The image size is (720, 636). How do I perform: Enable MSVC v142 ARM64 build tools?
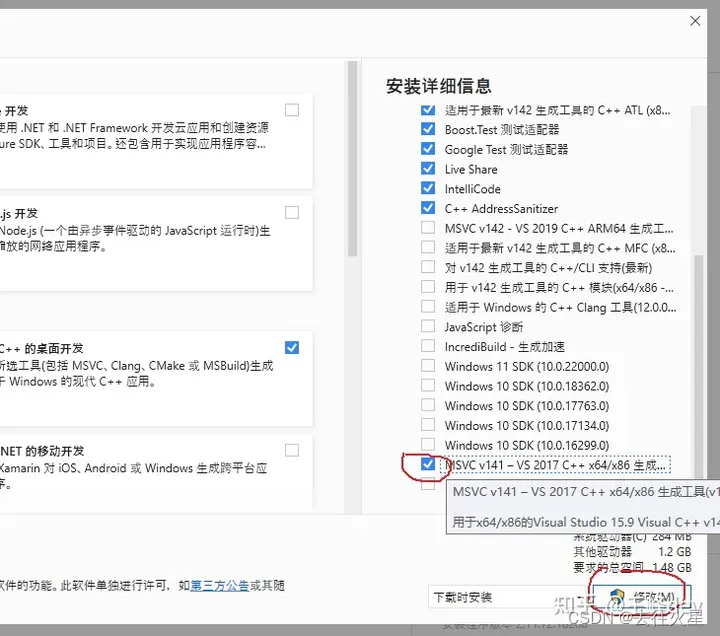click(428, 228)
